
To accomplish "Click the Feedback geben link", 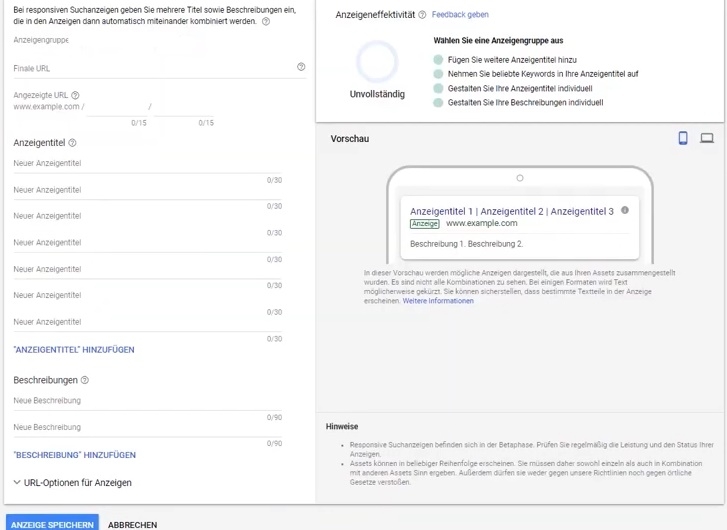I will pyautogui.click(x=460, y=15).
